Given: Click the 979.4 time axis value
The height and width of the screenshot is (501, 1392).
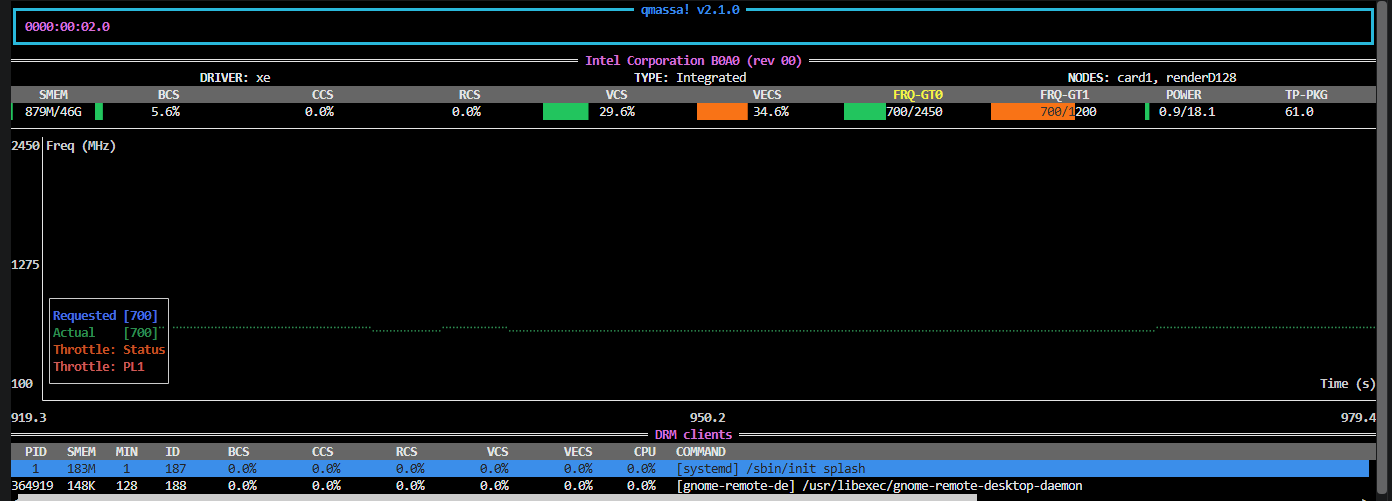Looking at the screenshot, I should point(1359,418).
